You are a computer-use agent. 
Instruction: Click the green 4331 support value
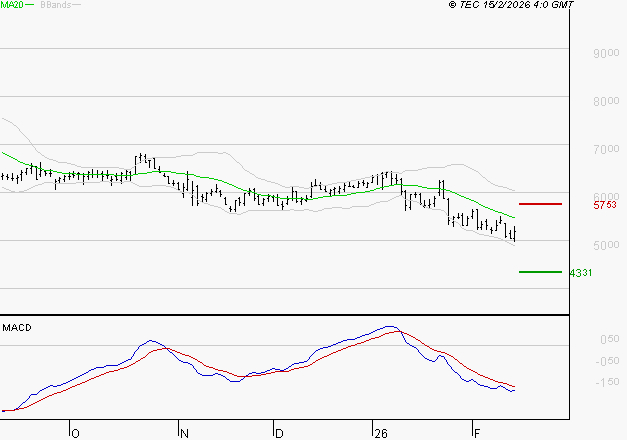pyautogui.click(x=581, y=273)
